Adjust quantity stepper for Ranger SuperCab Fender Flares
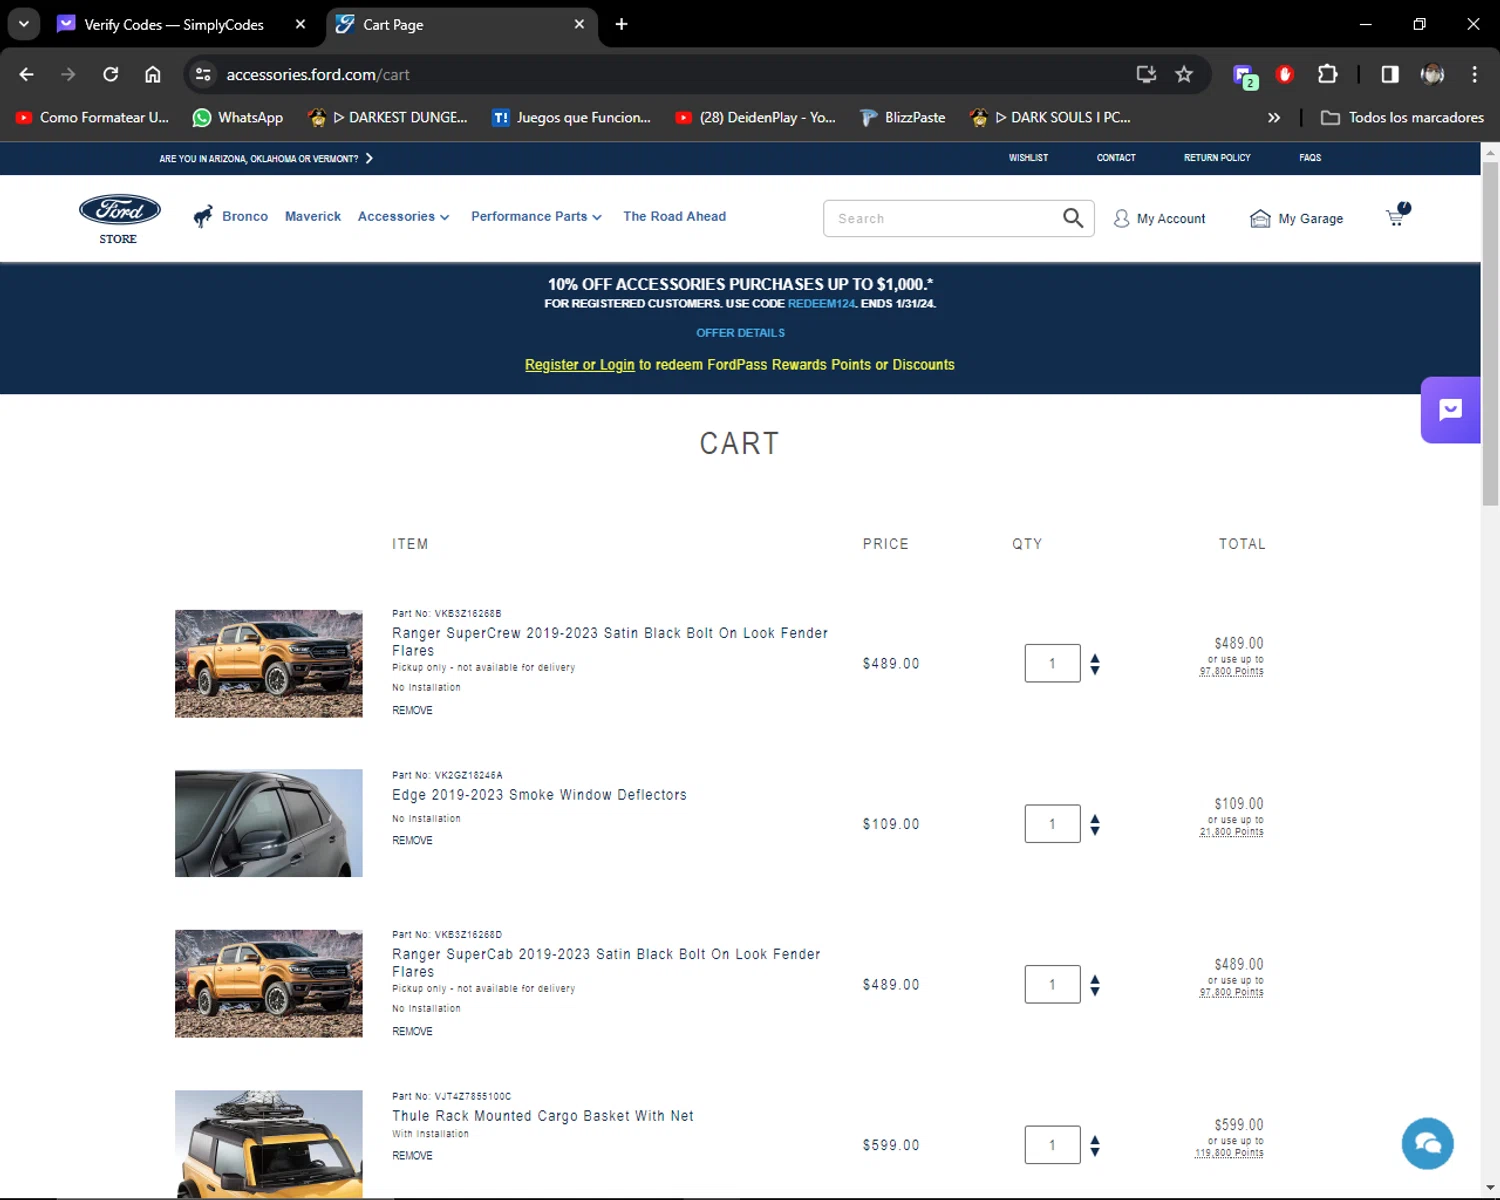The height and width of the screenshot is (1200, 1500). click(1095, 985)
